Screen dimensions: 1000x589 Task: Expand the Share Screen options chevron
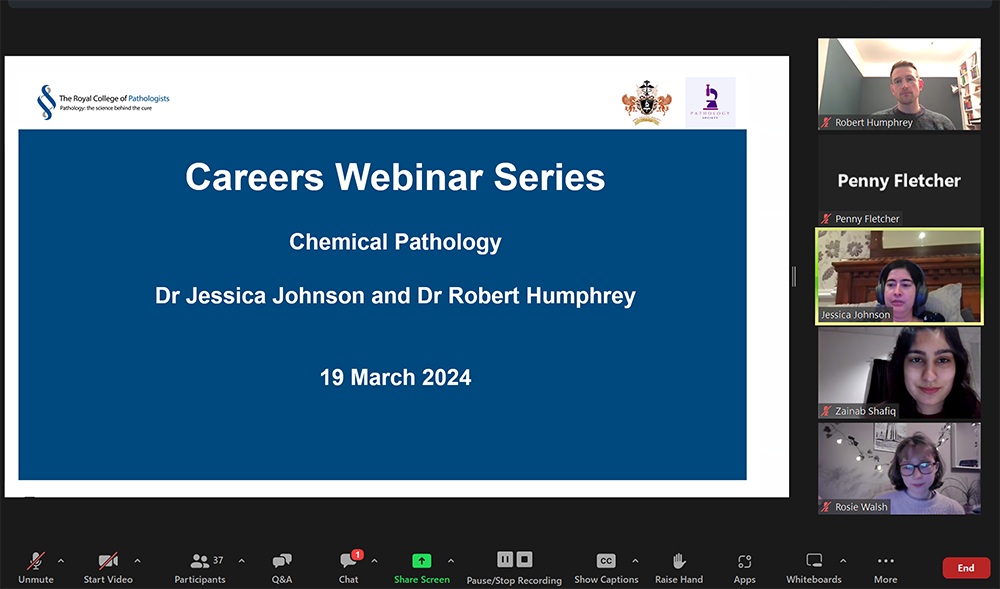(x=451, y=562)
